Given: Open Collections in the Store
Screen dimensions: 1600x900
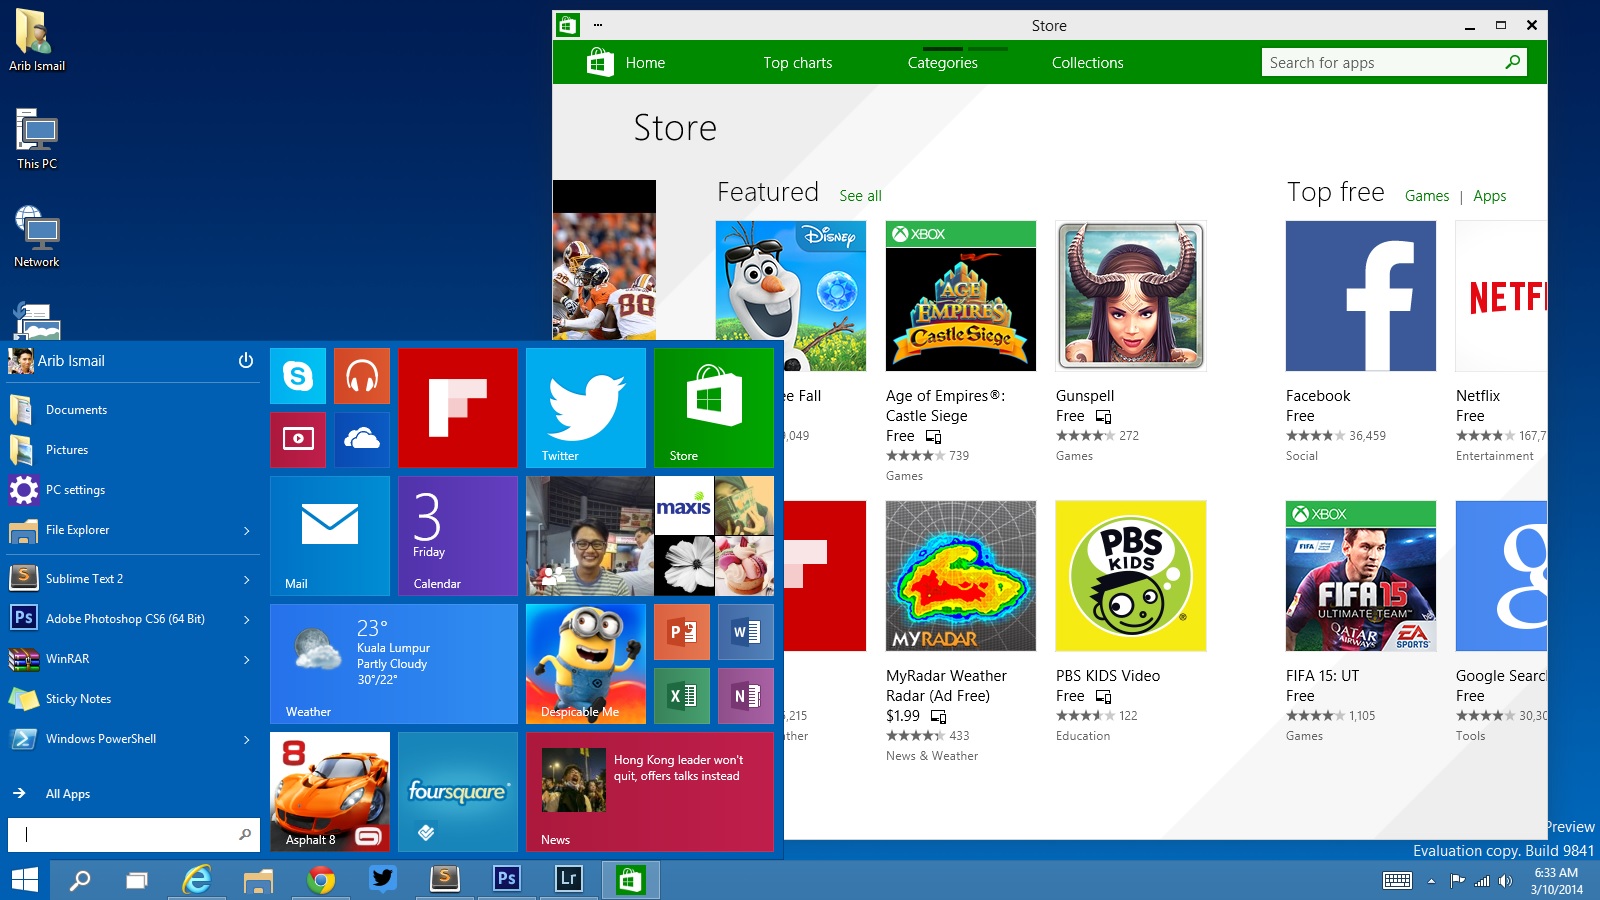Looking at the screenshot, I should coord(1087,62).
